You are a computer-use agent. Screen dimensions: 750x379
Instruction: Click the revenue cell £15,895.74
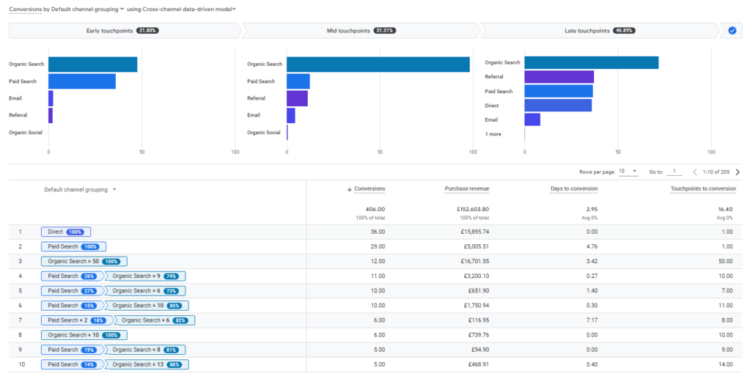(x=474, y=232)
